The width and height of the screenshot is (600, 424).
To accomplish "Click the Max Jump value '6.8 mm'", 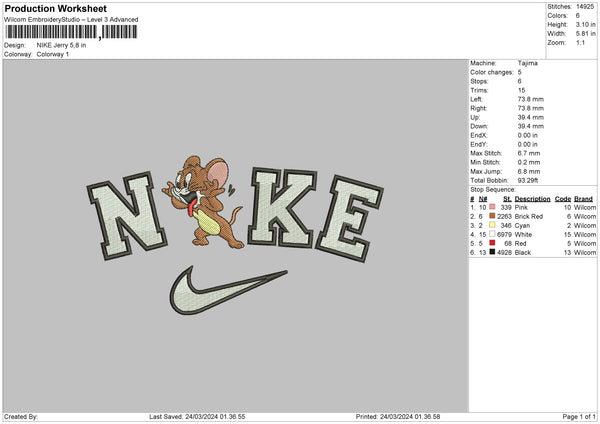I will point(529,171).
